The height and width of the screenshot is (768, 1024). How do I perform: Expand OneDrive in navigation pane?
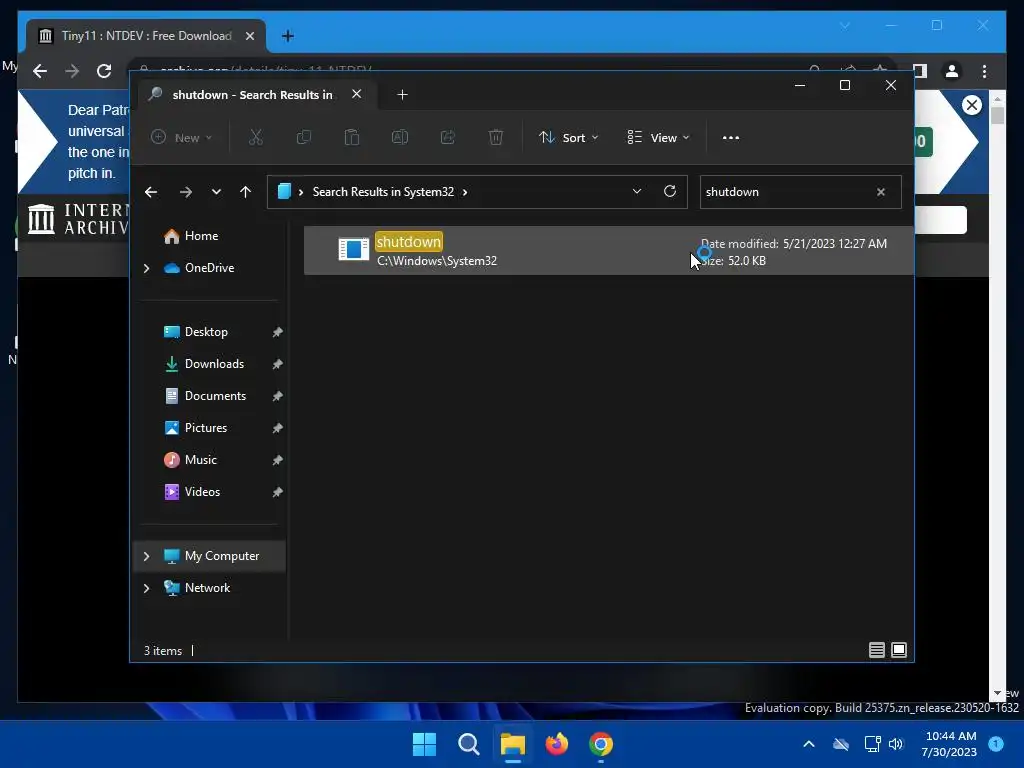[x=146, y=268]
